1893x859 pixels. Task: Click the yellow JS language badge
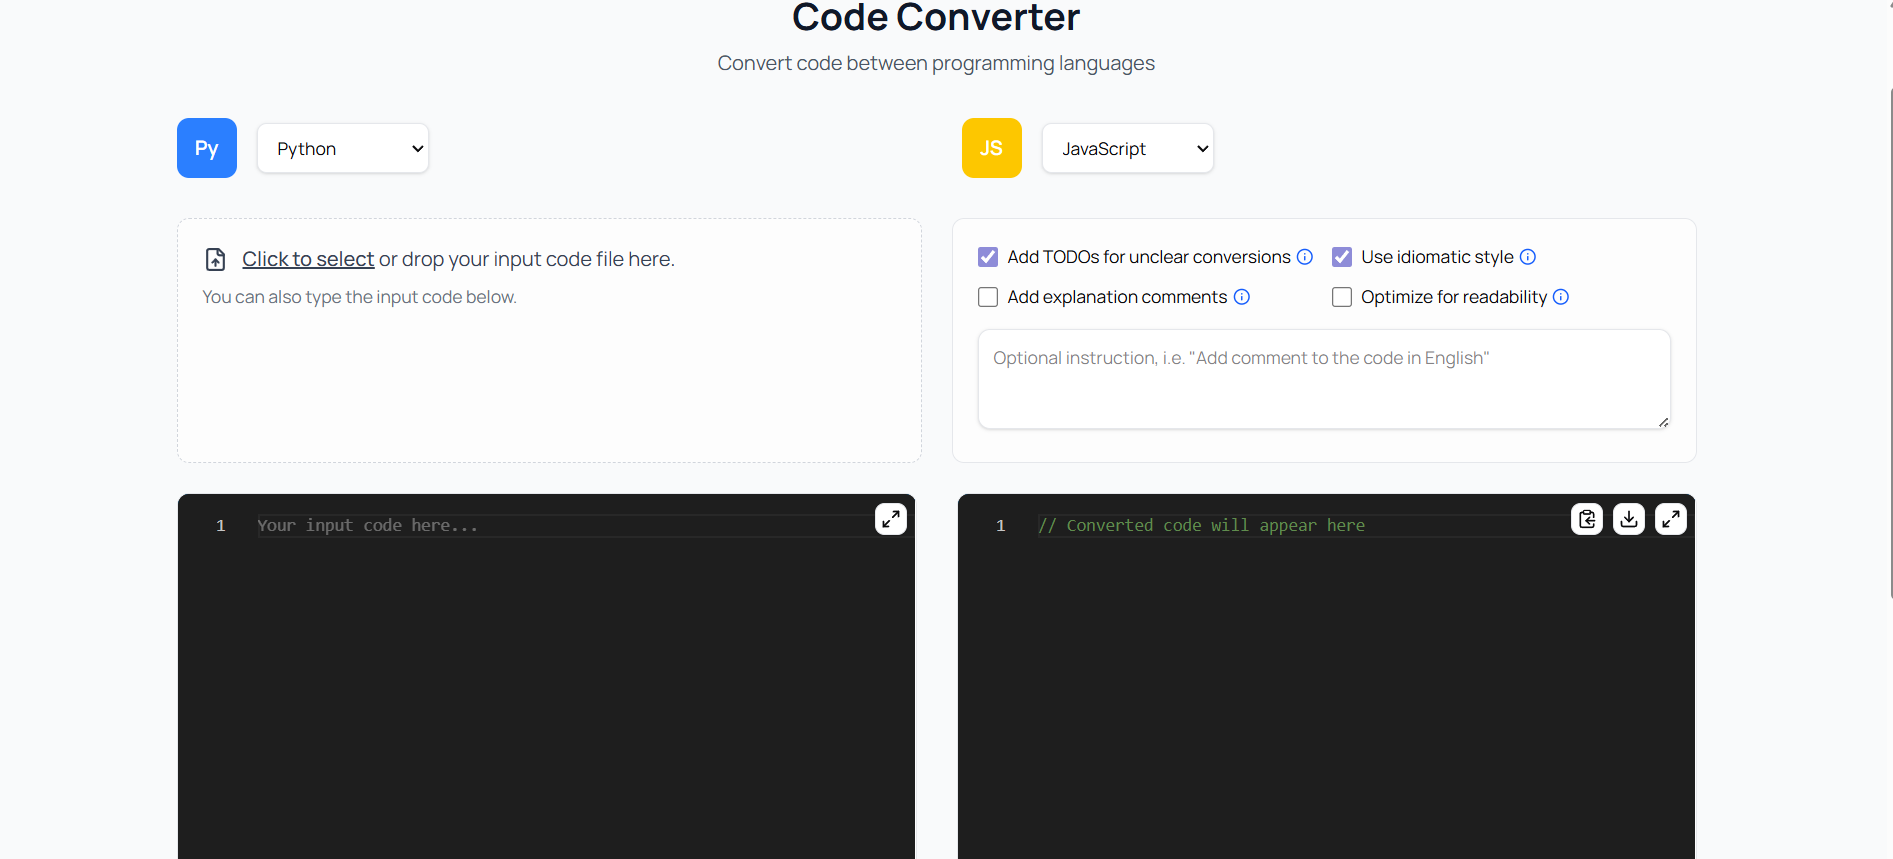pos(991,148)
